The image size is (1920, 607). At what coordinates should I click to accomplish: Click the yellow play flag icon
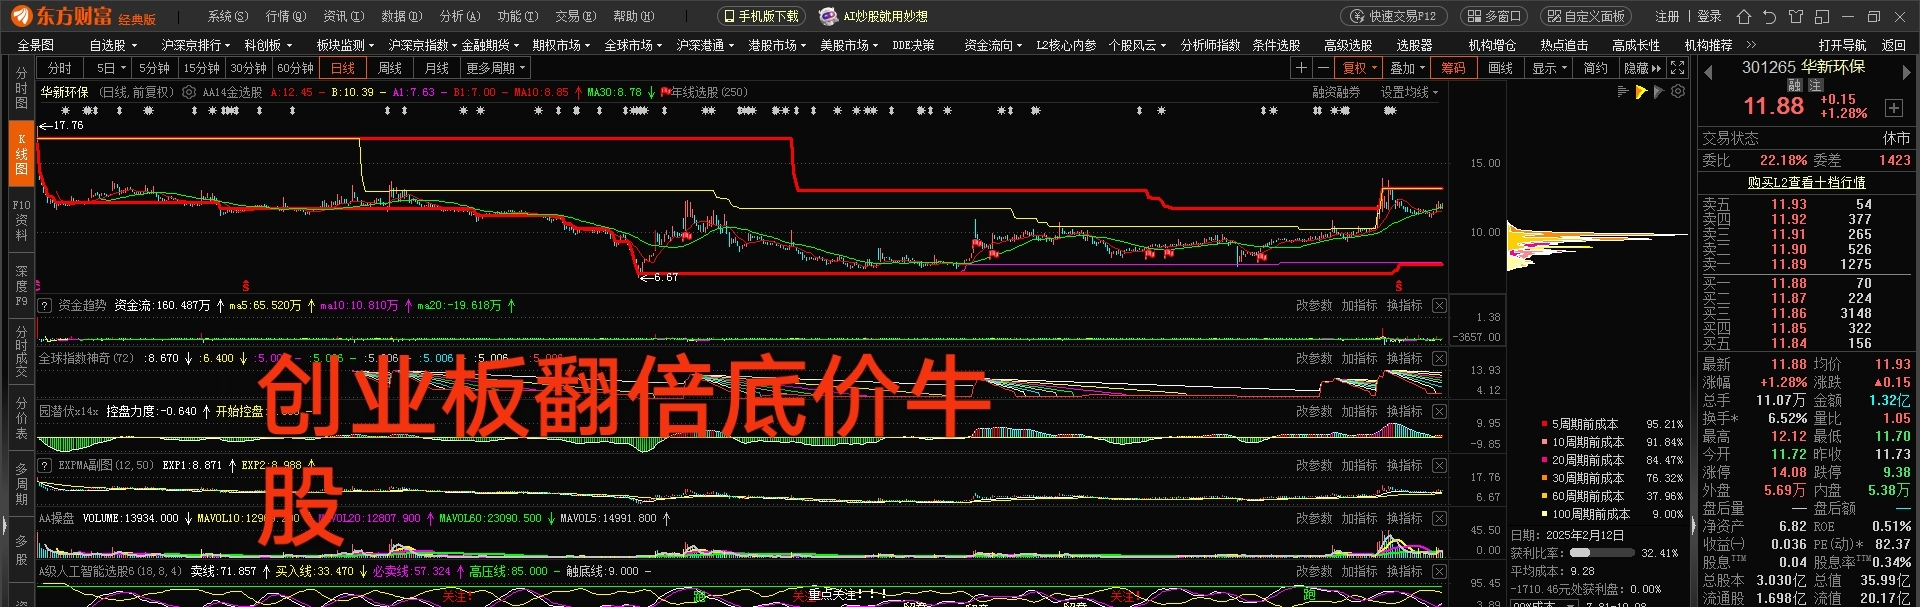(x=1641, y=92)
